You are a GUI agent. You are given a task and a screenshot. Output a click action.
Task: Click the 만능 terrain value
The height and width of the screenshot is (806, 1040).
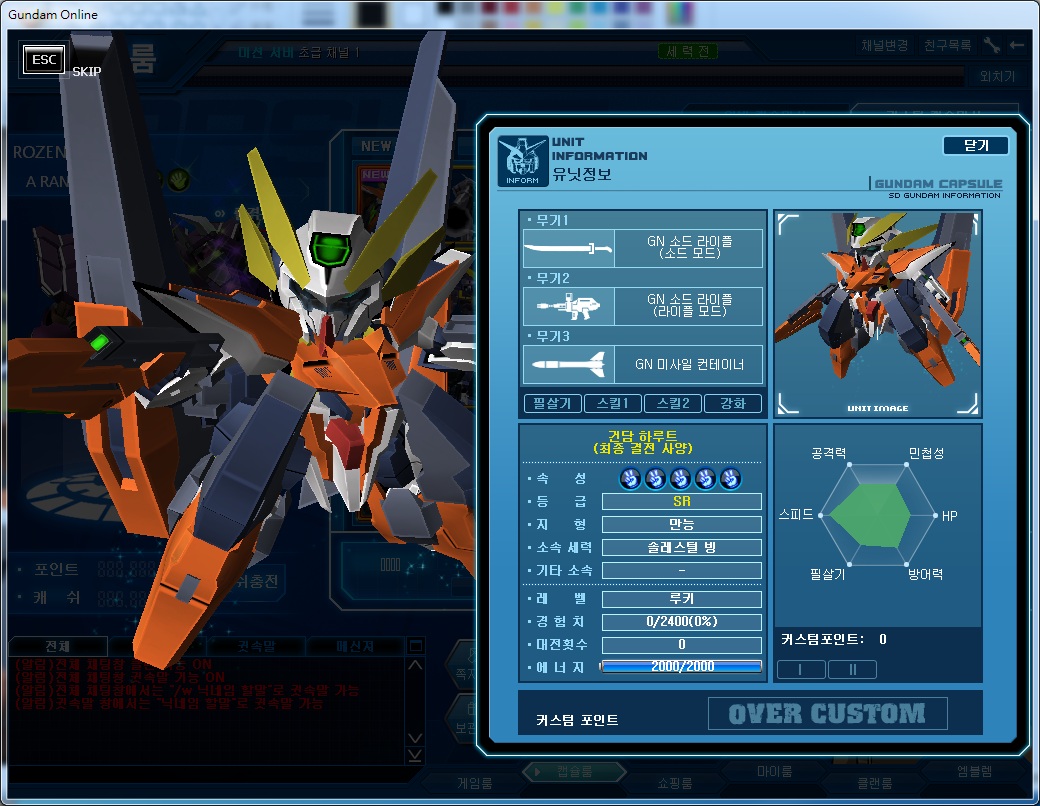coord(682,524)
